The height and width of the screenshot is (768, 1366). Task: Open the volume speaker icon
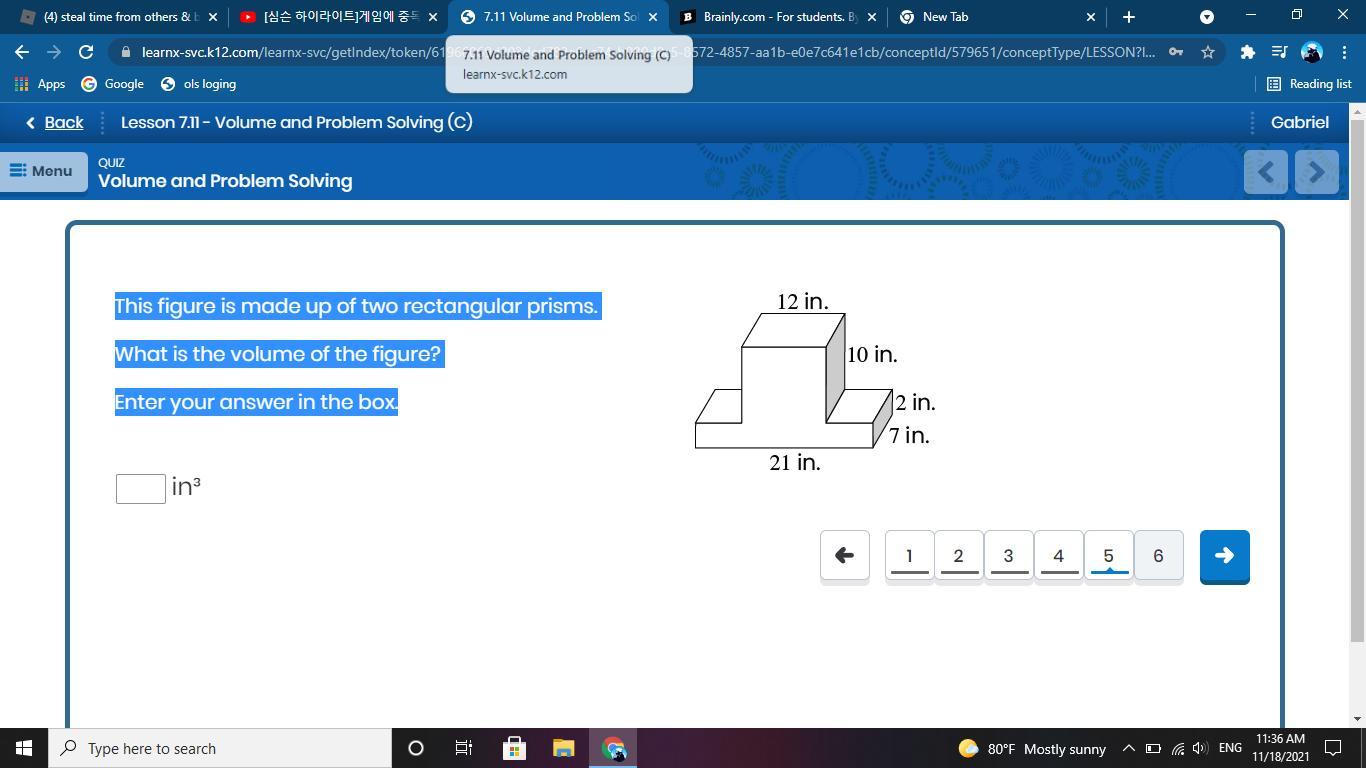(x=1200, y=748)
